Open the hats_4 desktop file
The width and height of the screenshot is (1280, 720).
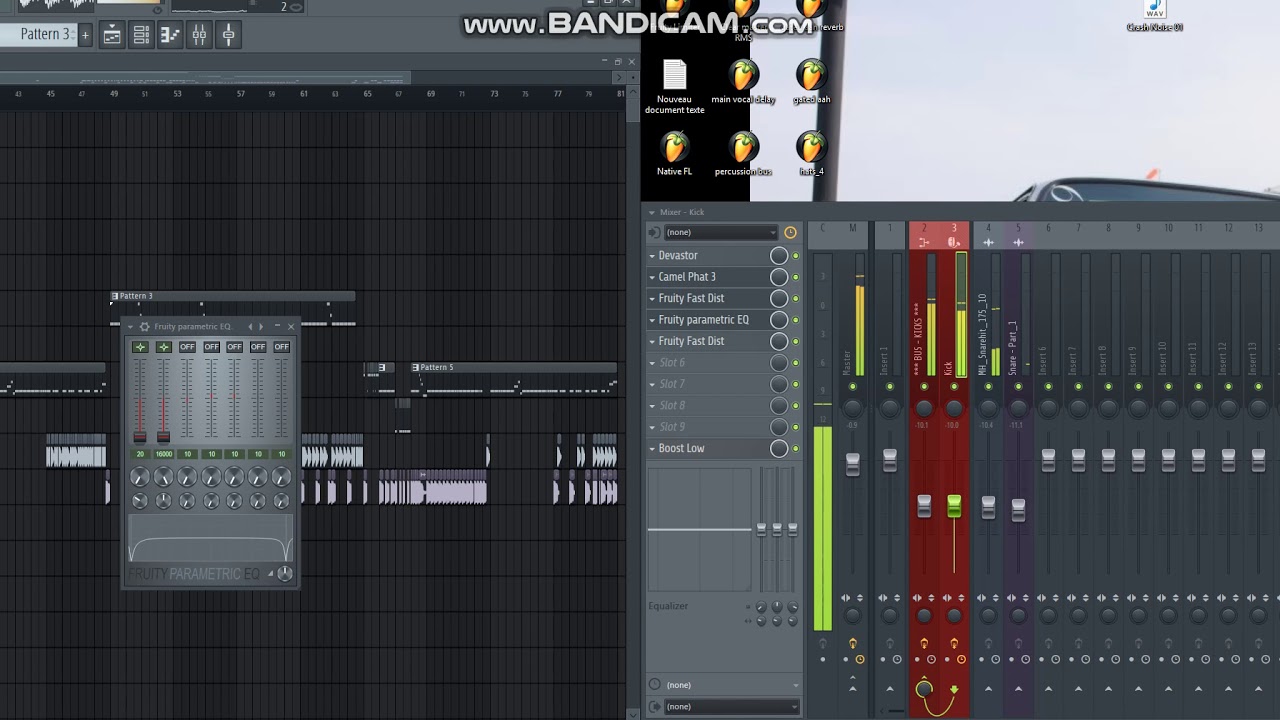[811, 154]
